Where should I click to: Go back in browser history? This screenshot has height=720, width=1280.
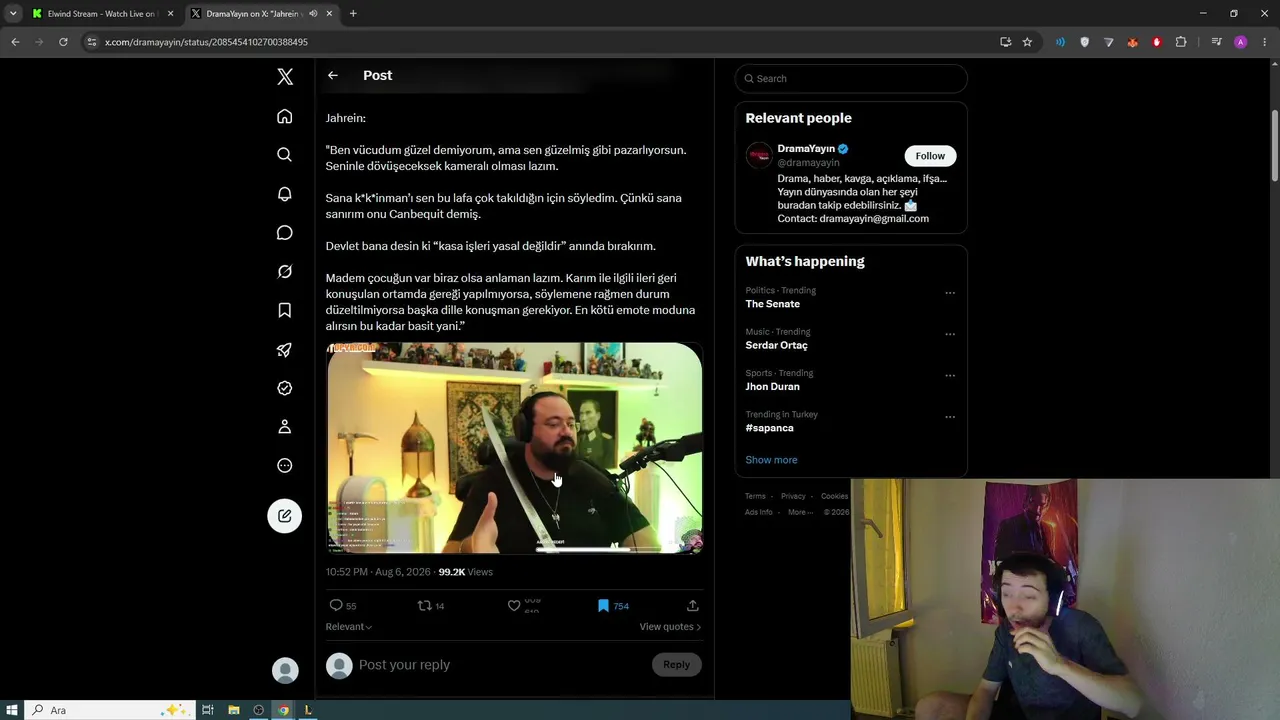(x=15, y=42)
